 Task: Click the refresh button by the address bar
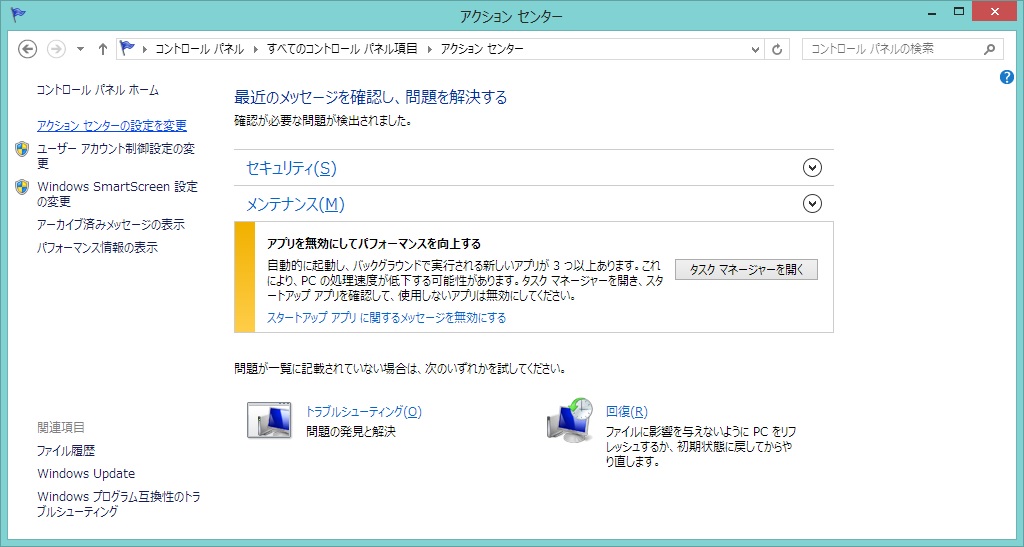(776, 49)
